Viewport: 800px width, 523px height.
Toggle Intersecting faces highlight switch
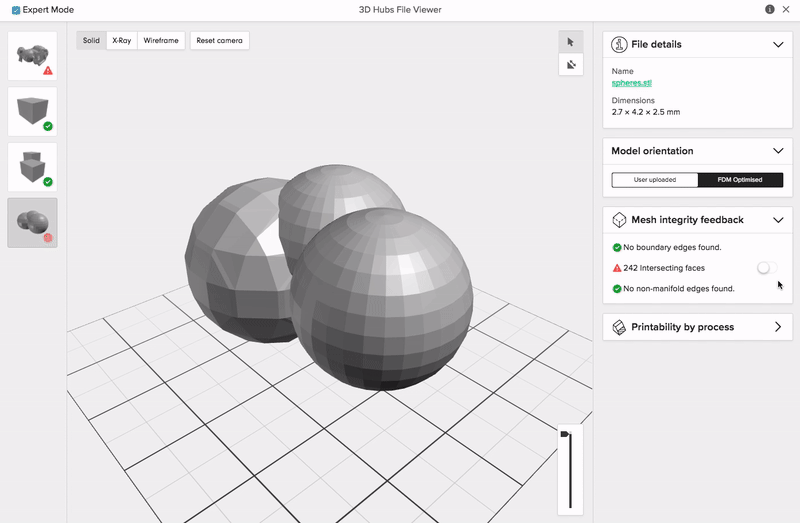pyautogui.click(x=766, y=268)
